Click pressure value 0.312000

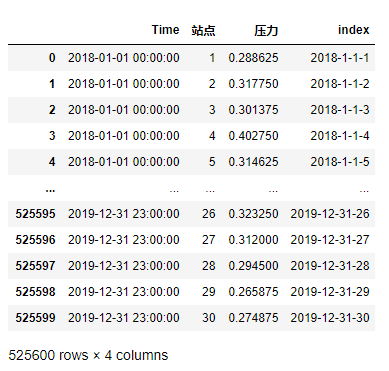pos(253,240)
